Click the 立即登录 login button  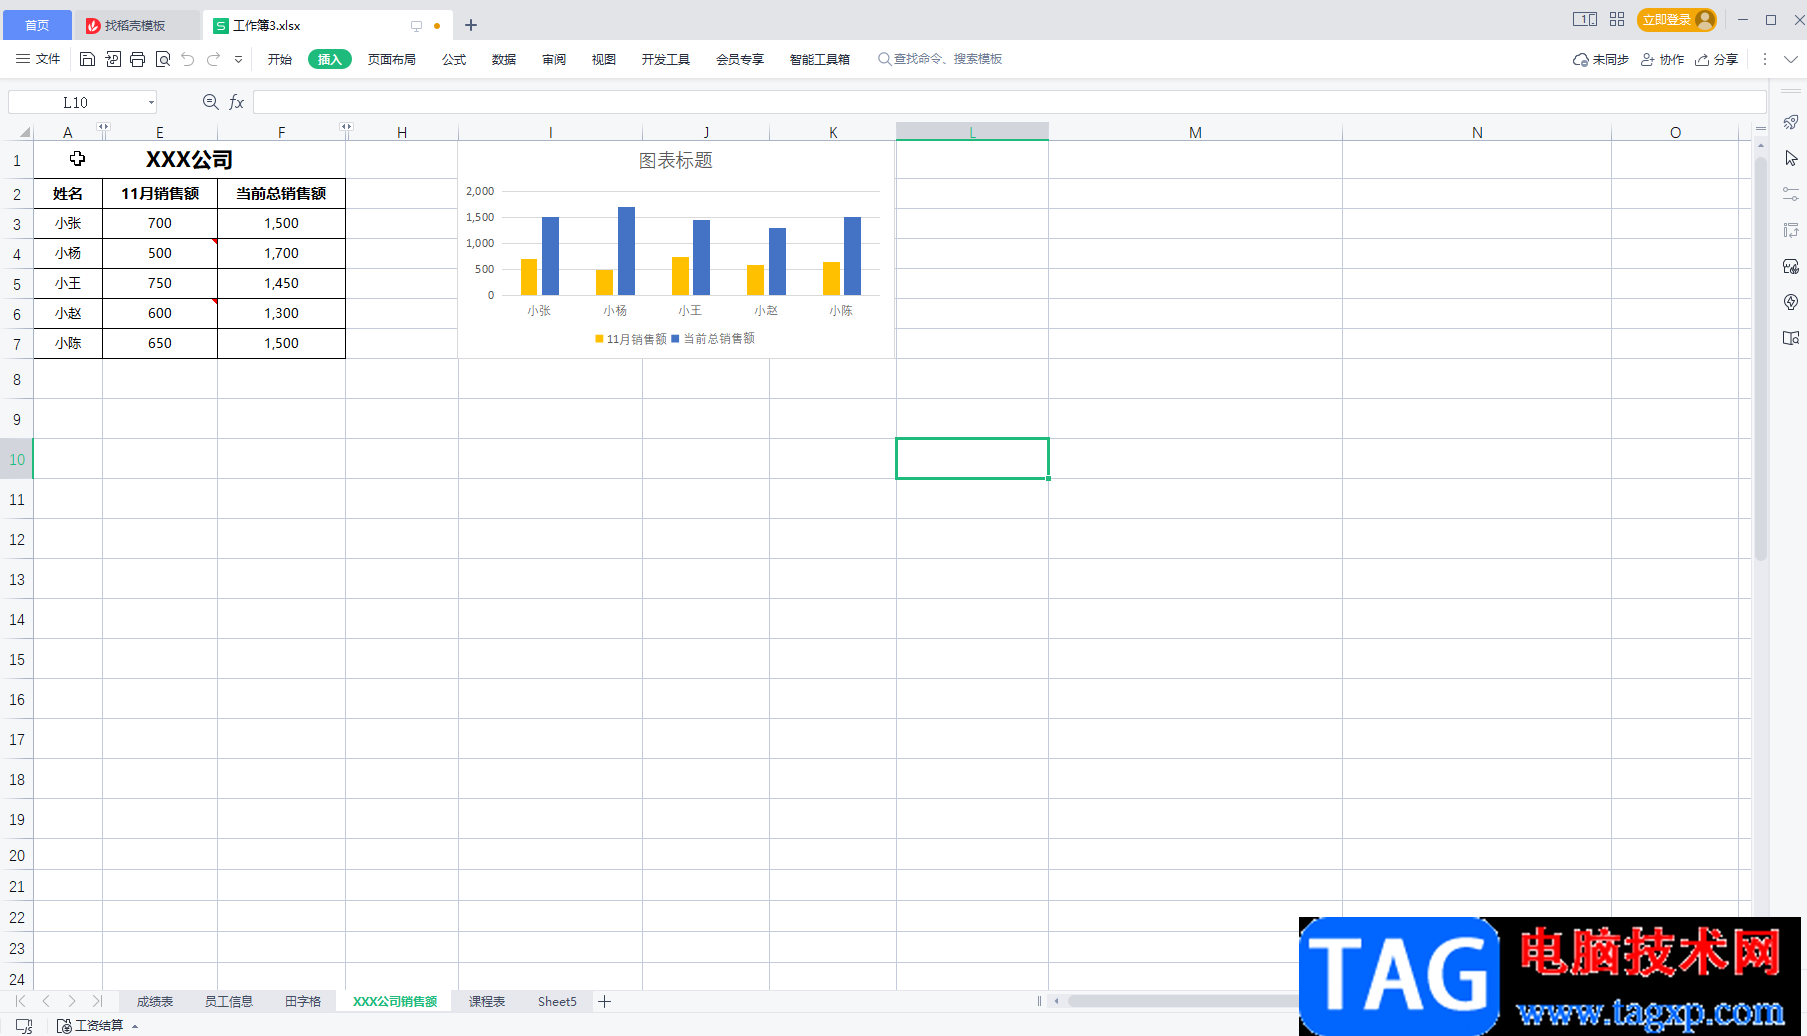tap(1677, 20)
